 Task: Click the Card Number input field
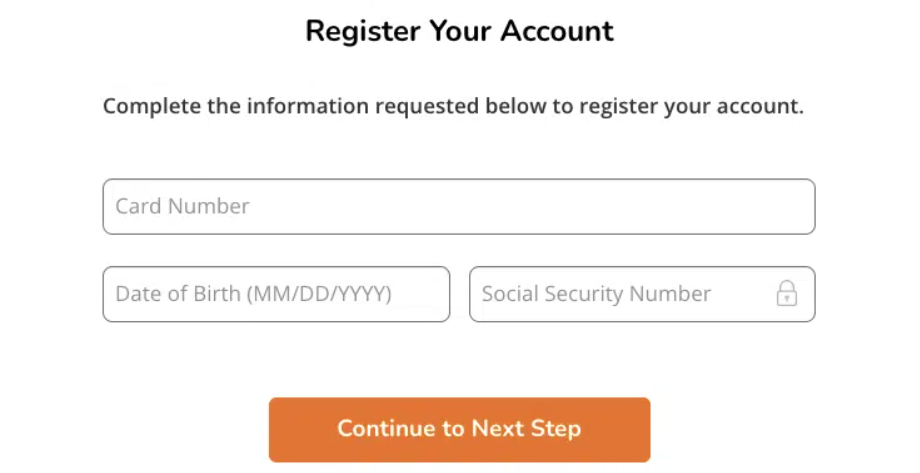click(458, 207)
